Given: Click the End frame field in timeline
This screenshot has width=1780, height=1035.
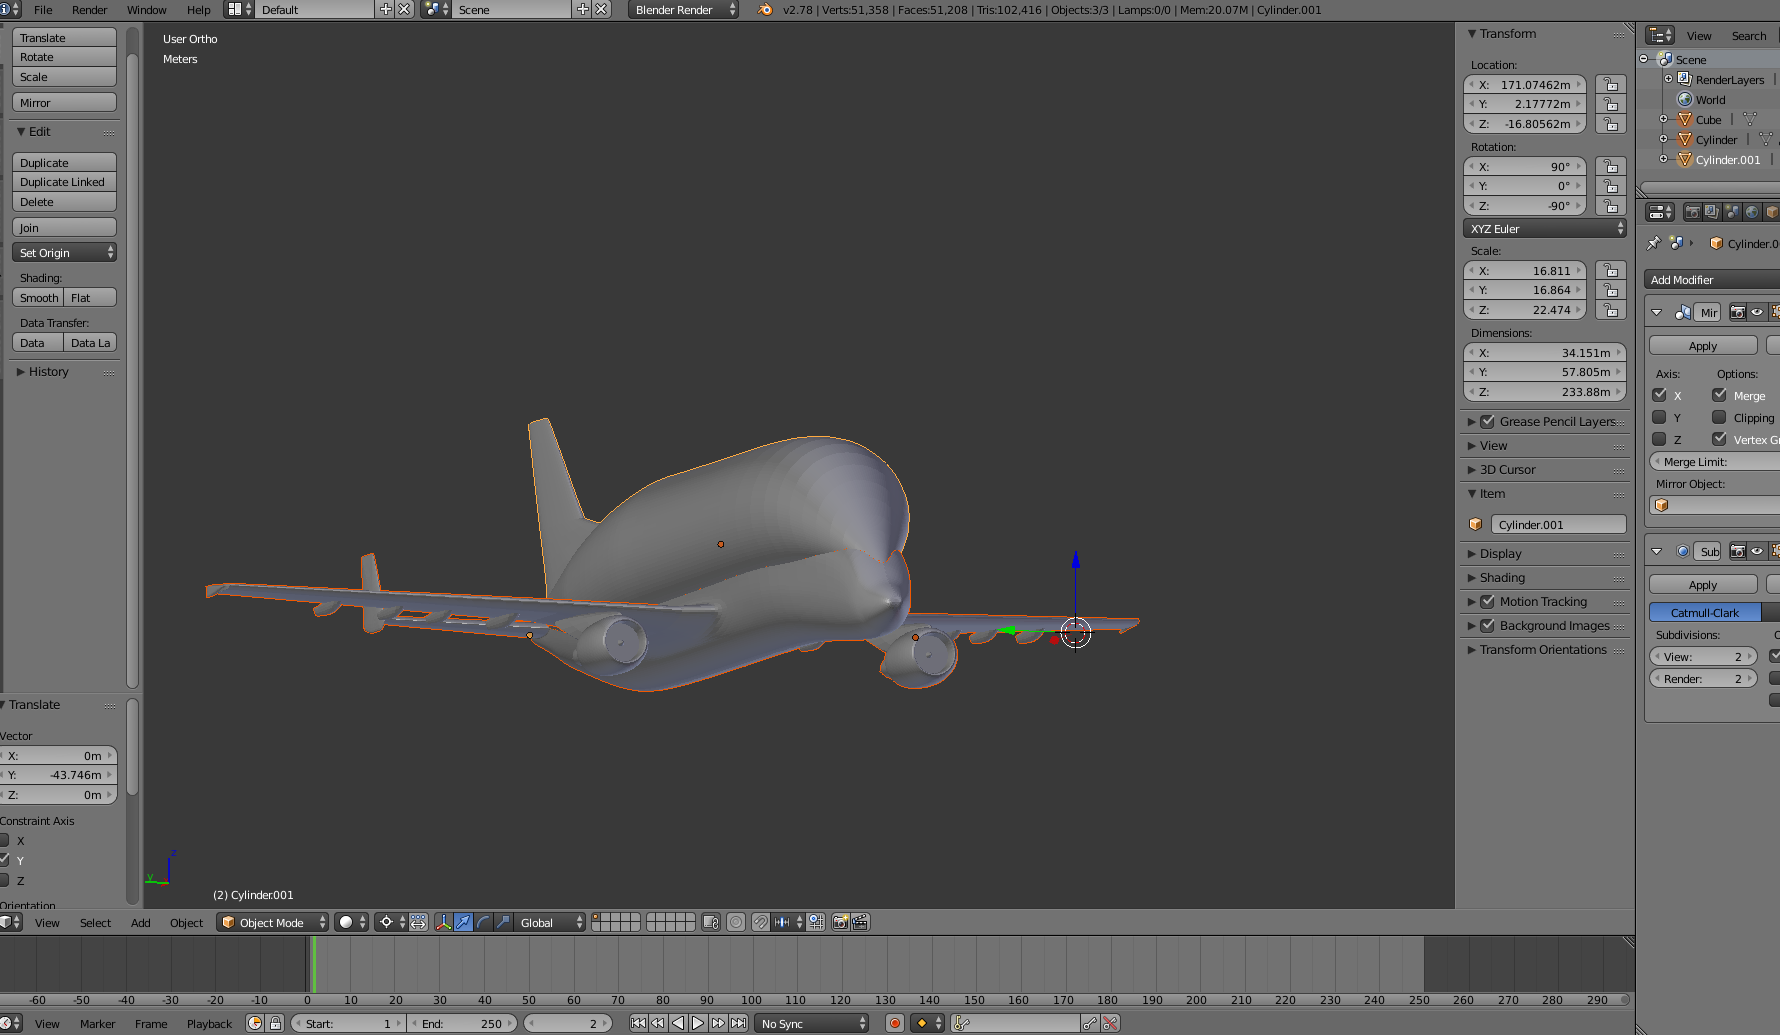Looking at the screenshot, I should point(462,1023).
